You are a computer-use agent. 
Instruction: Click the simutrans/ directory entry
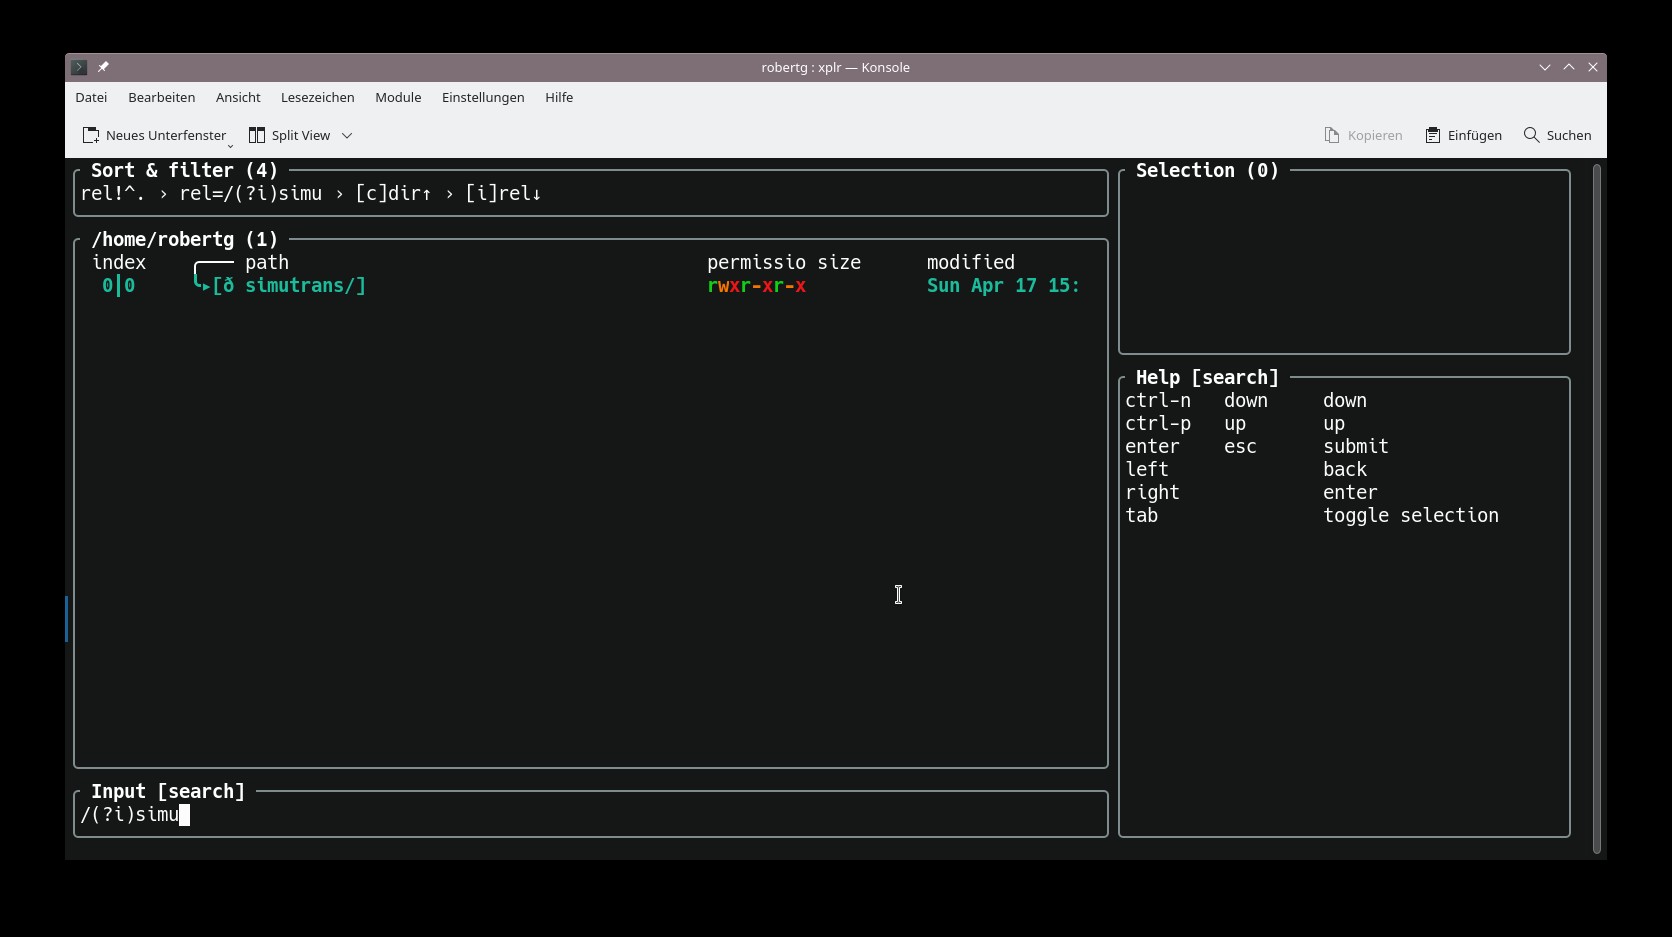(305, 286)
